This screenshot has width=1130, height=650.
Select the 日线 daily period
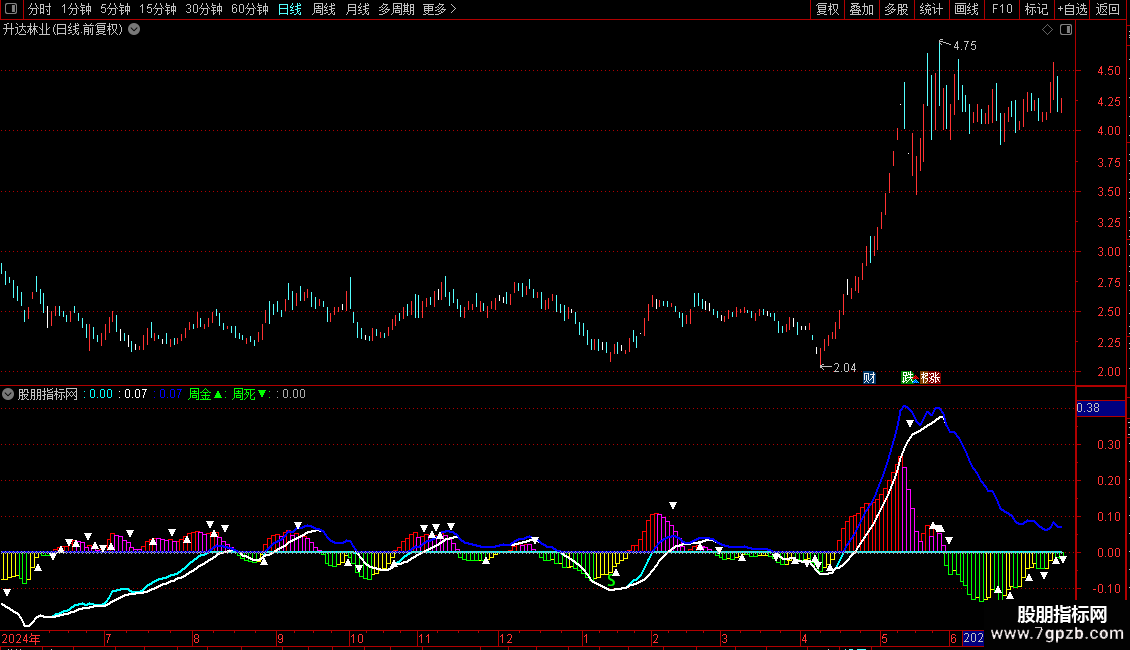290,9
